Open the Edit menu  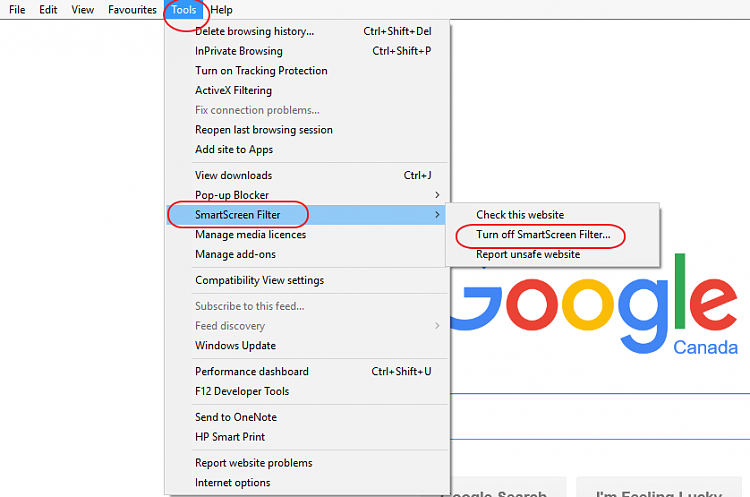pos(48,10)
